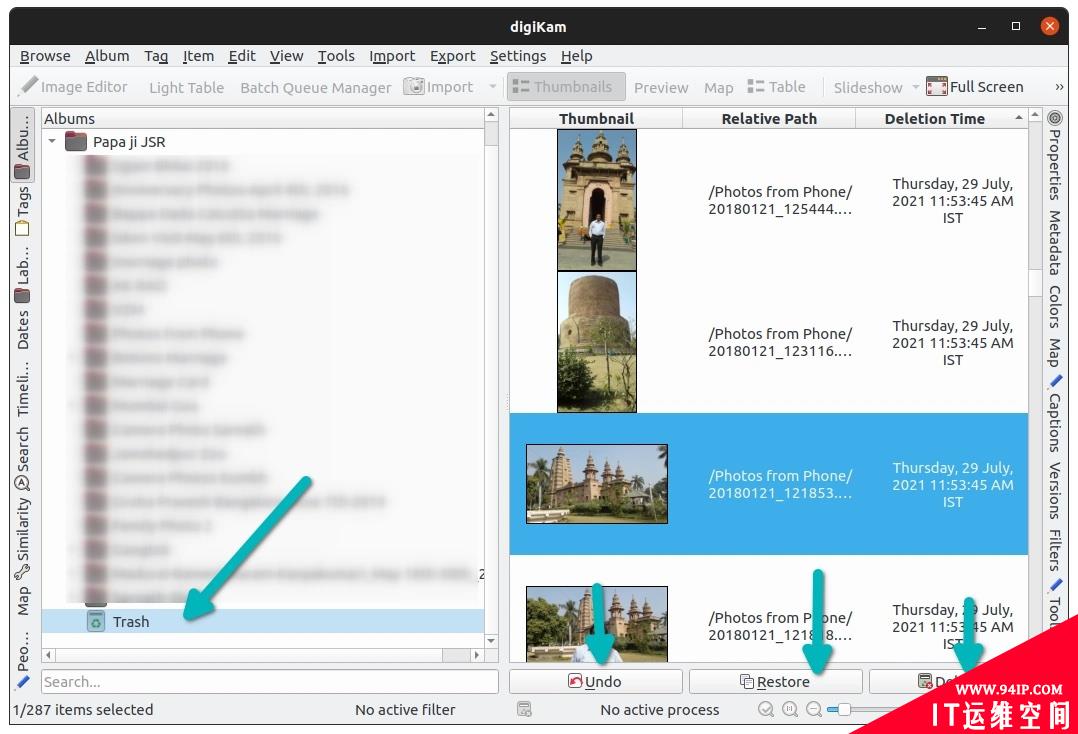Open the Metadata right sidebar tab
The width and height of the screenshot is (1078, 734).
(x=1055, y=243)
